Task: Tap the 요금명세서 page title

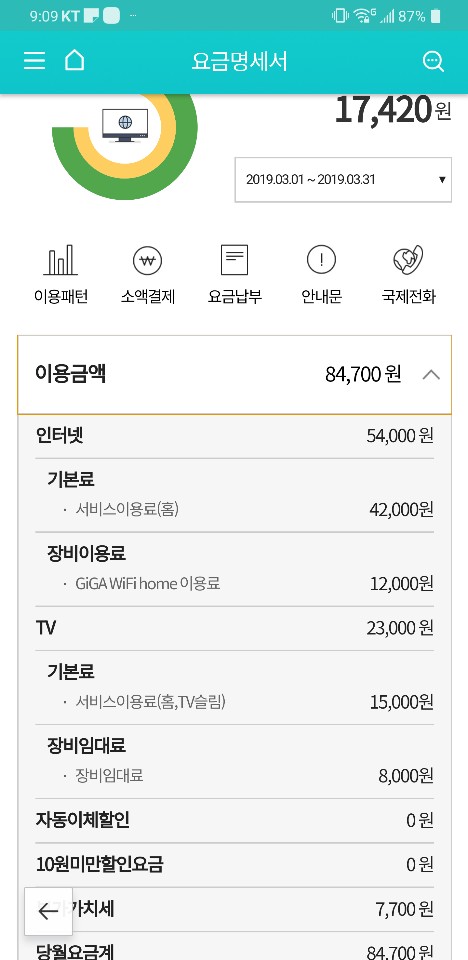Action: 240,61
